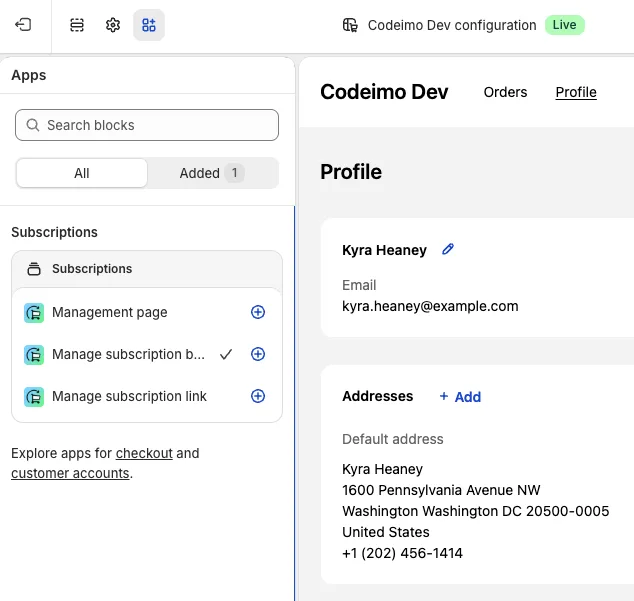Click the Addresses heading
This screenshot has height=601, width=634.
(x=378, y=396)
